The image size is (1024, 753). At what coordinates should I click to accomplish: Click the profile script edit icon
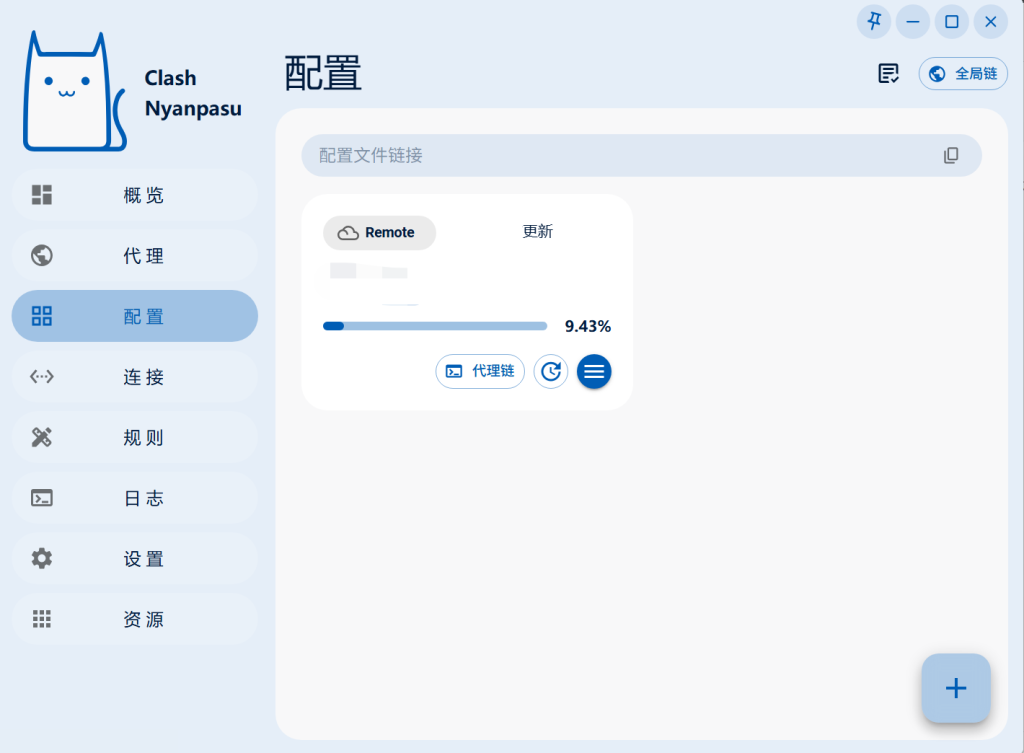pos(887,73)
